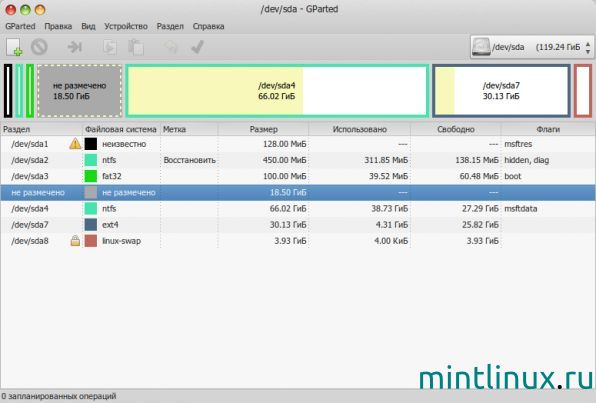
Task: Click the 25.82 ГиБ free cell
Action: coord(480,225)
